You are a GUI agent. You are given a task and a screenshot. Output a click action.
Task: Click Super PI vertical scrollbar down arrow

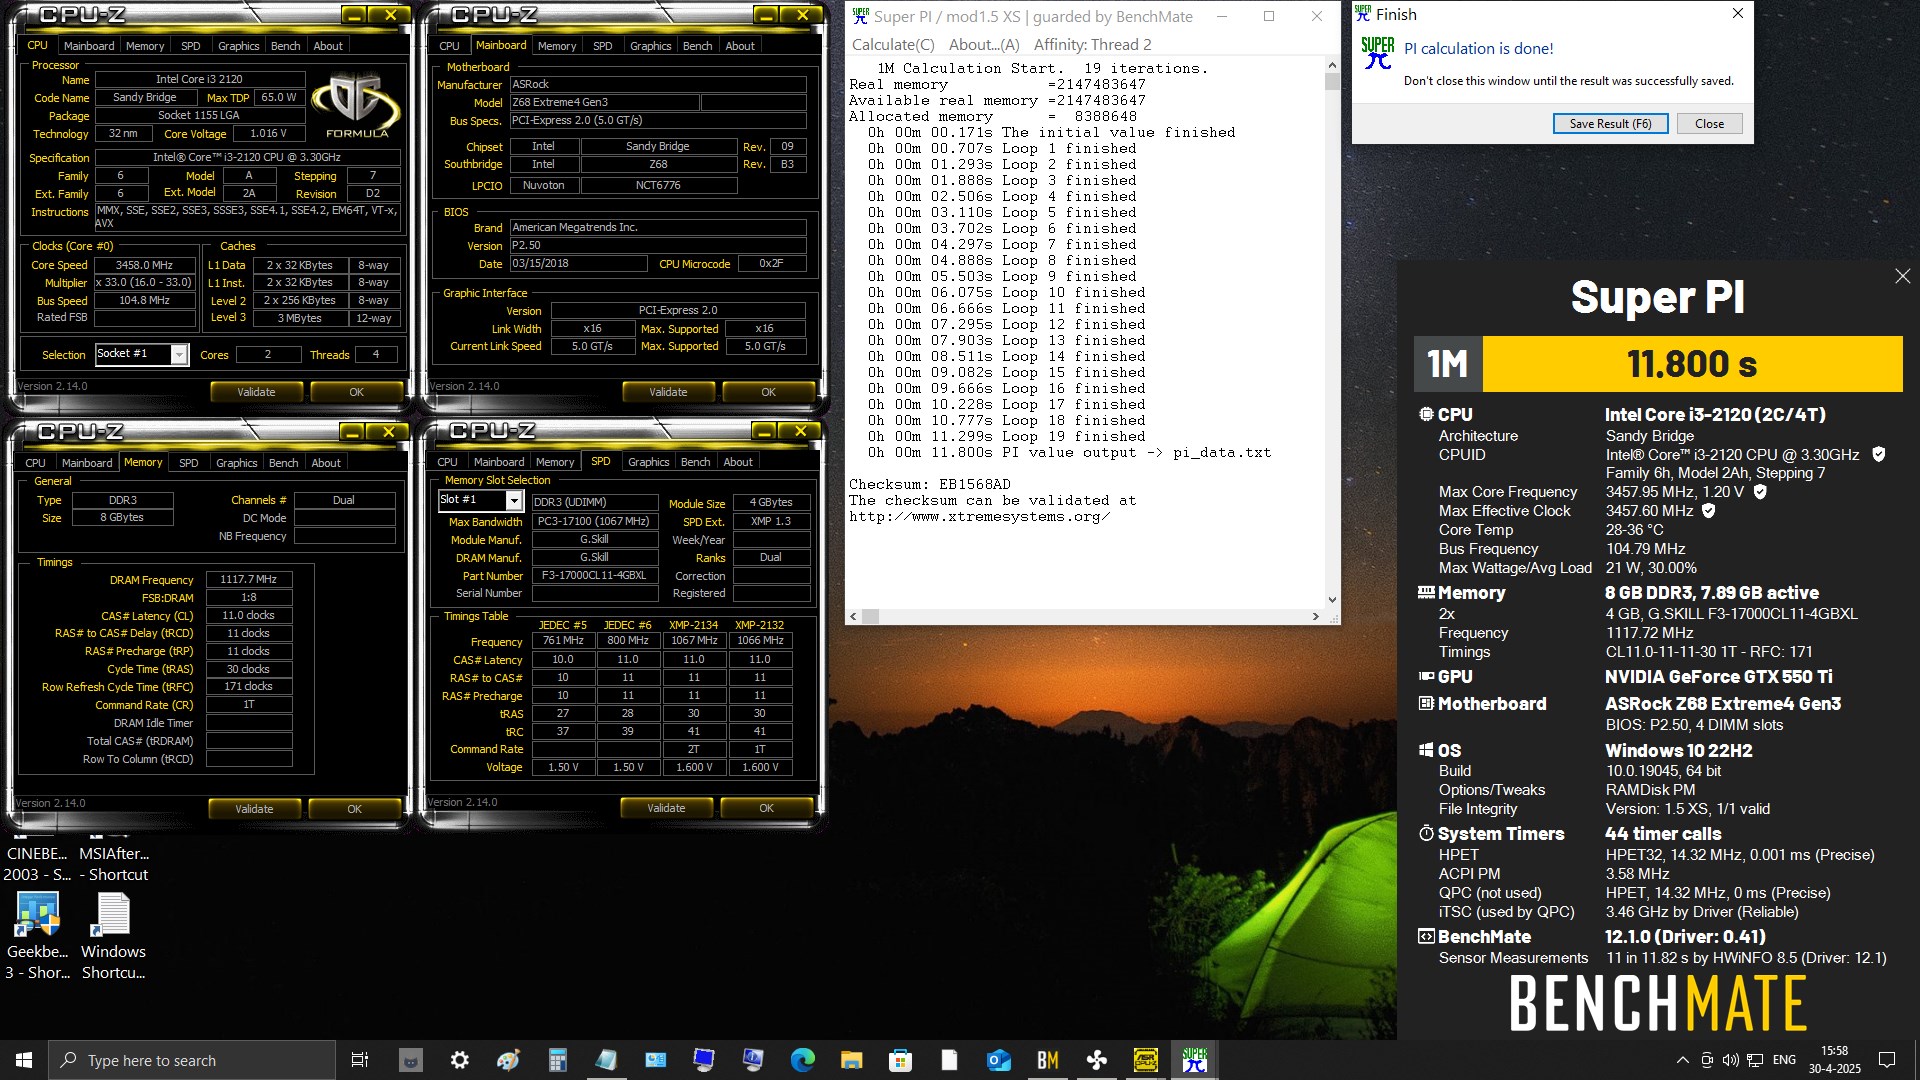click(x=1332, y=600)
